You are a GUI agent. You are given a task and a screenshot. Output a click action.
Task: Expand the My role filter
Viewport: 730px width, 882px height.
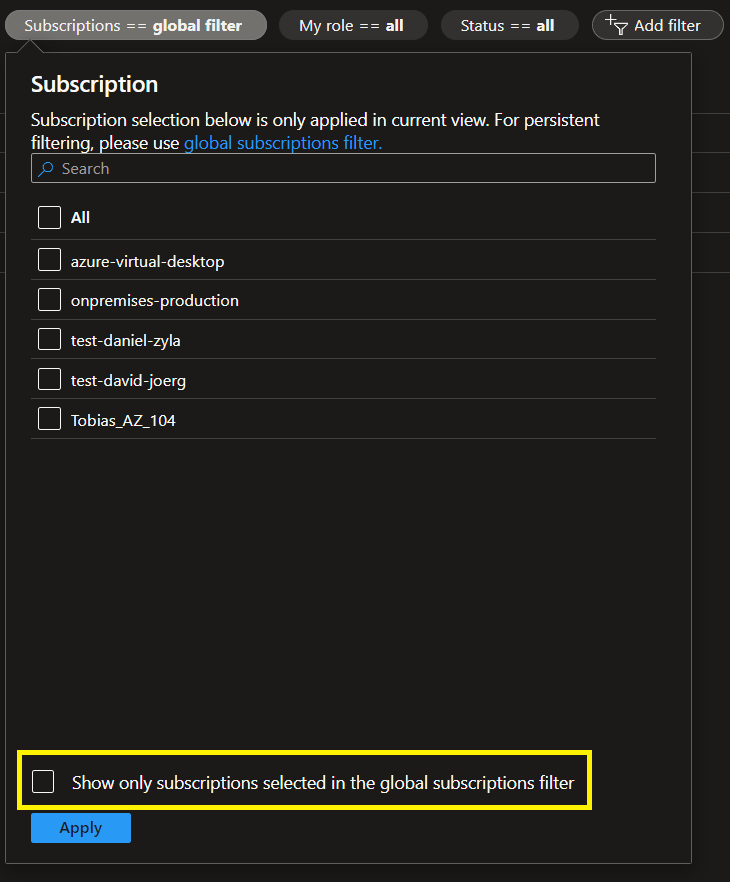(x=352, y=25)
